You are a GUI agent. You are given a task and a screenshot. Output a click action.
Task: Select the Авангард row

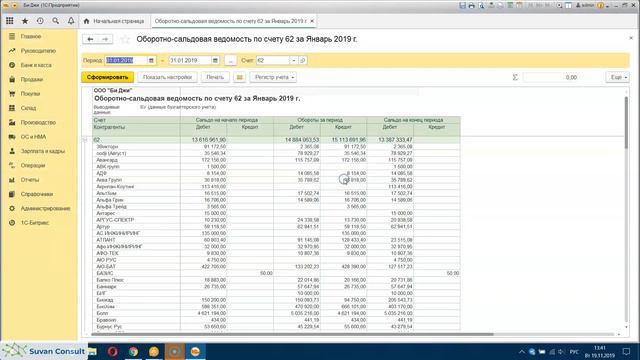point(277,160)
